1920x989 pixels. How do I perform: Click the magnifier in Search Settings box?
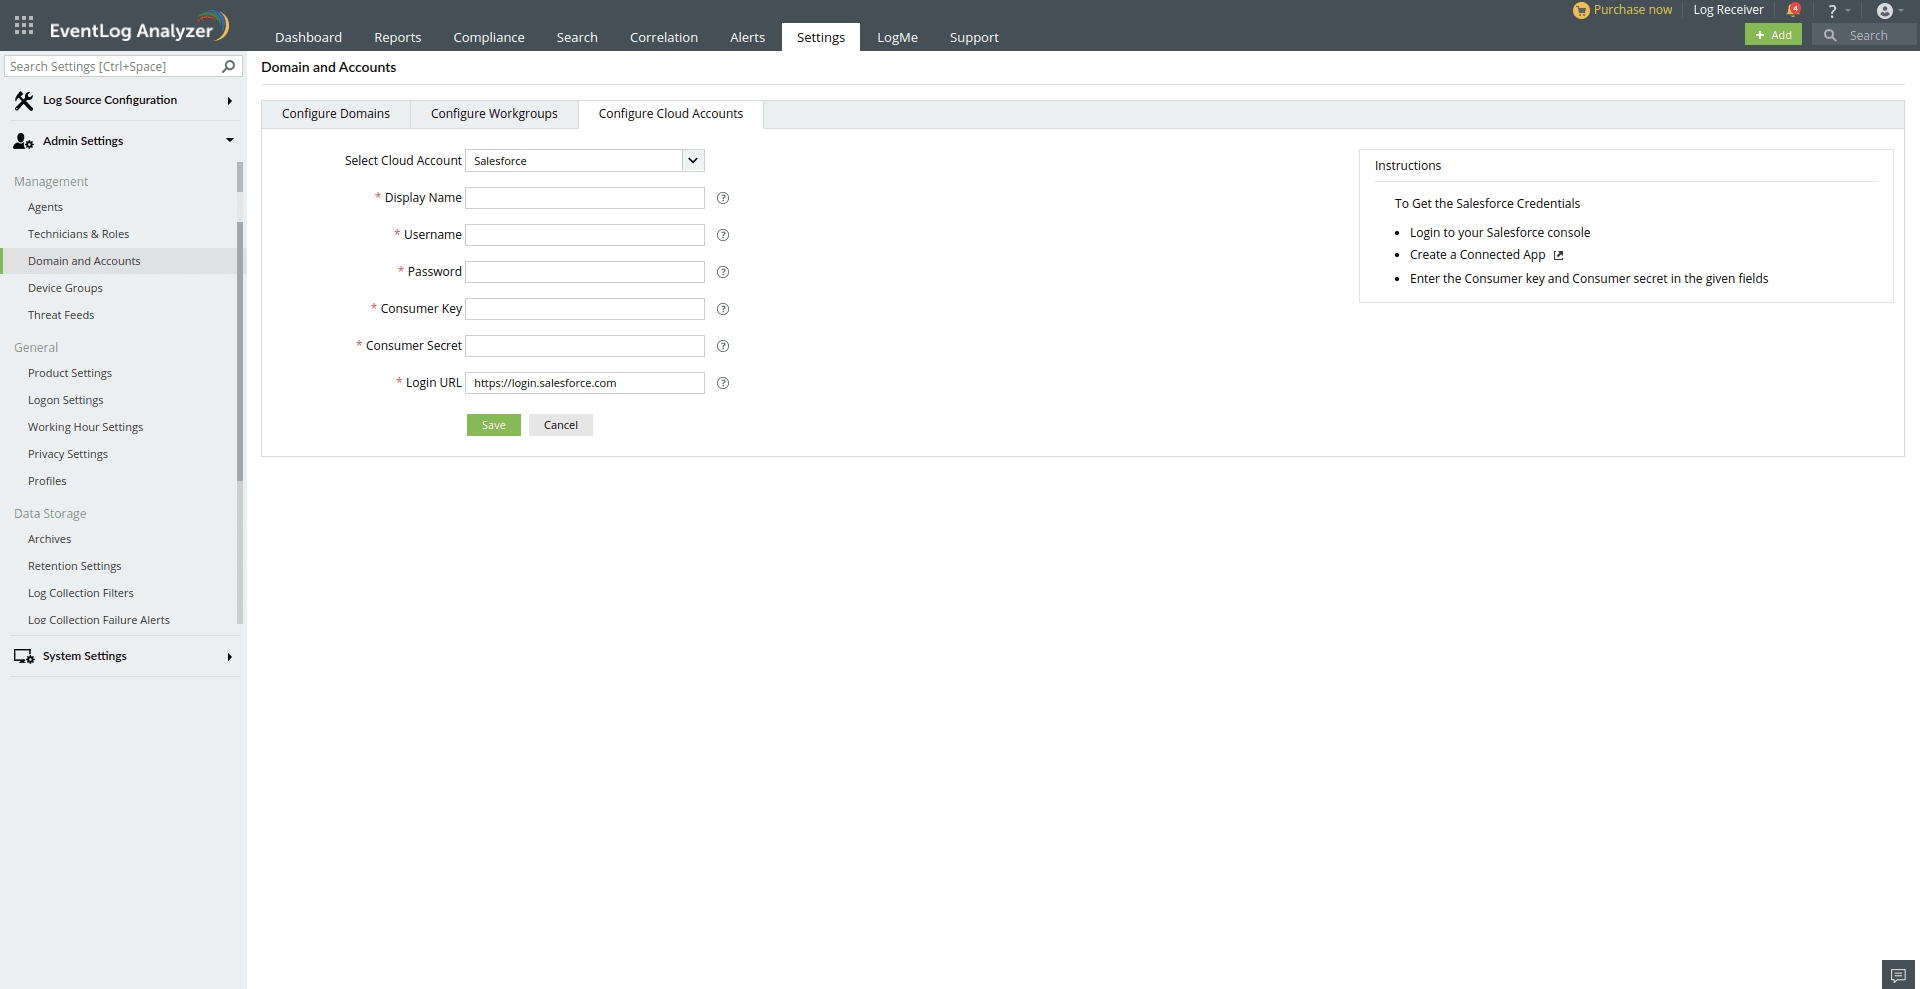coord(229,66)
